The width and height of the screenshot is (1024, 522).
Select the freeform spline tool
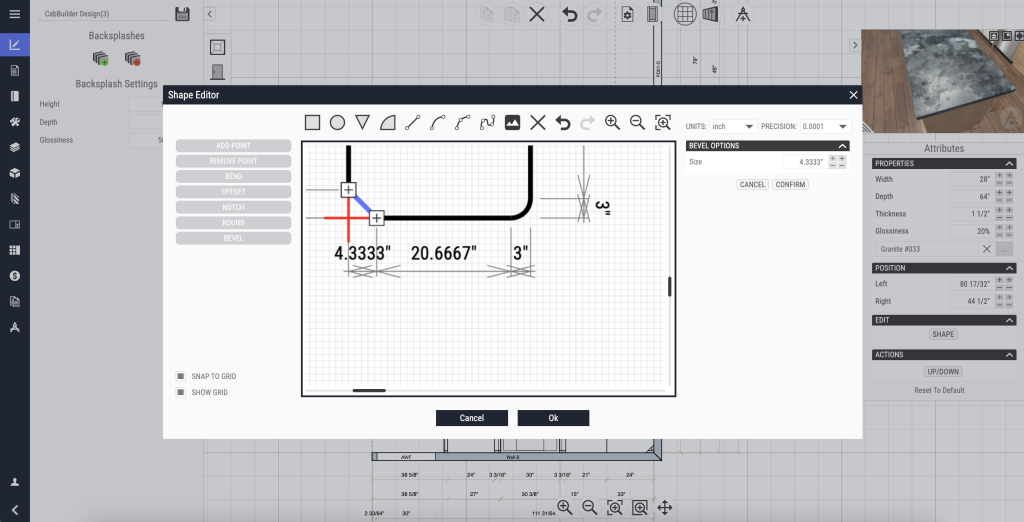pos(487,122)
